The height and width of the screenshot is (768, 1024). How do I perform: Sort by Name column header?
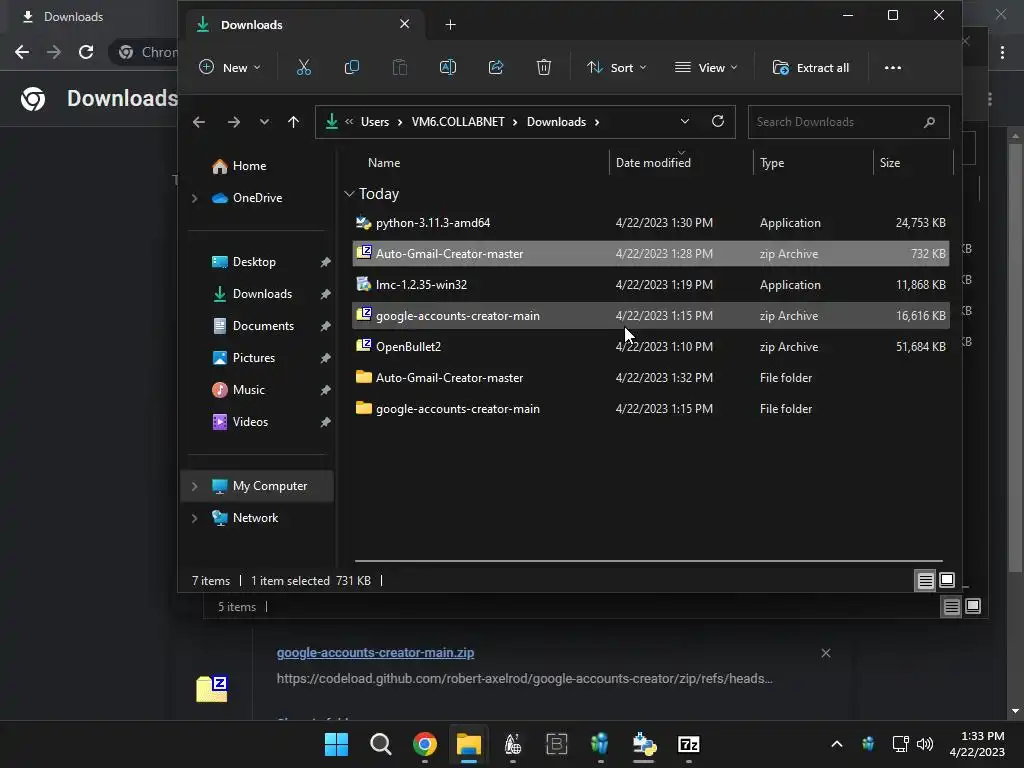[x=384, y=163]
